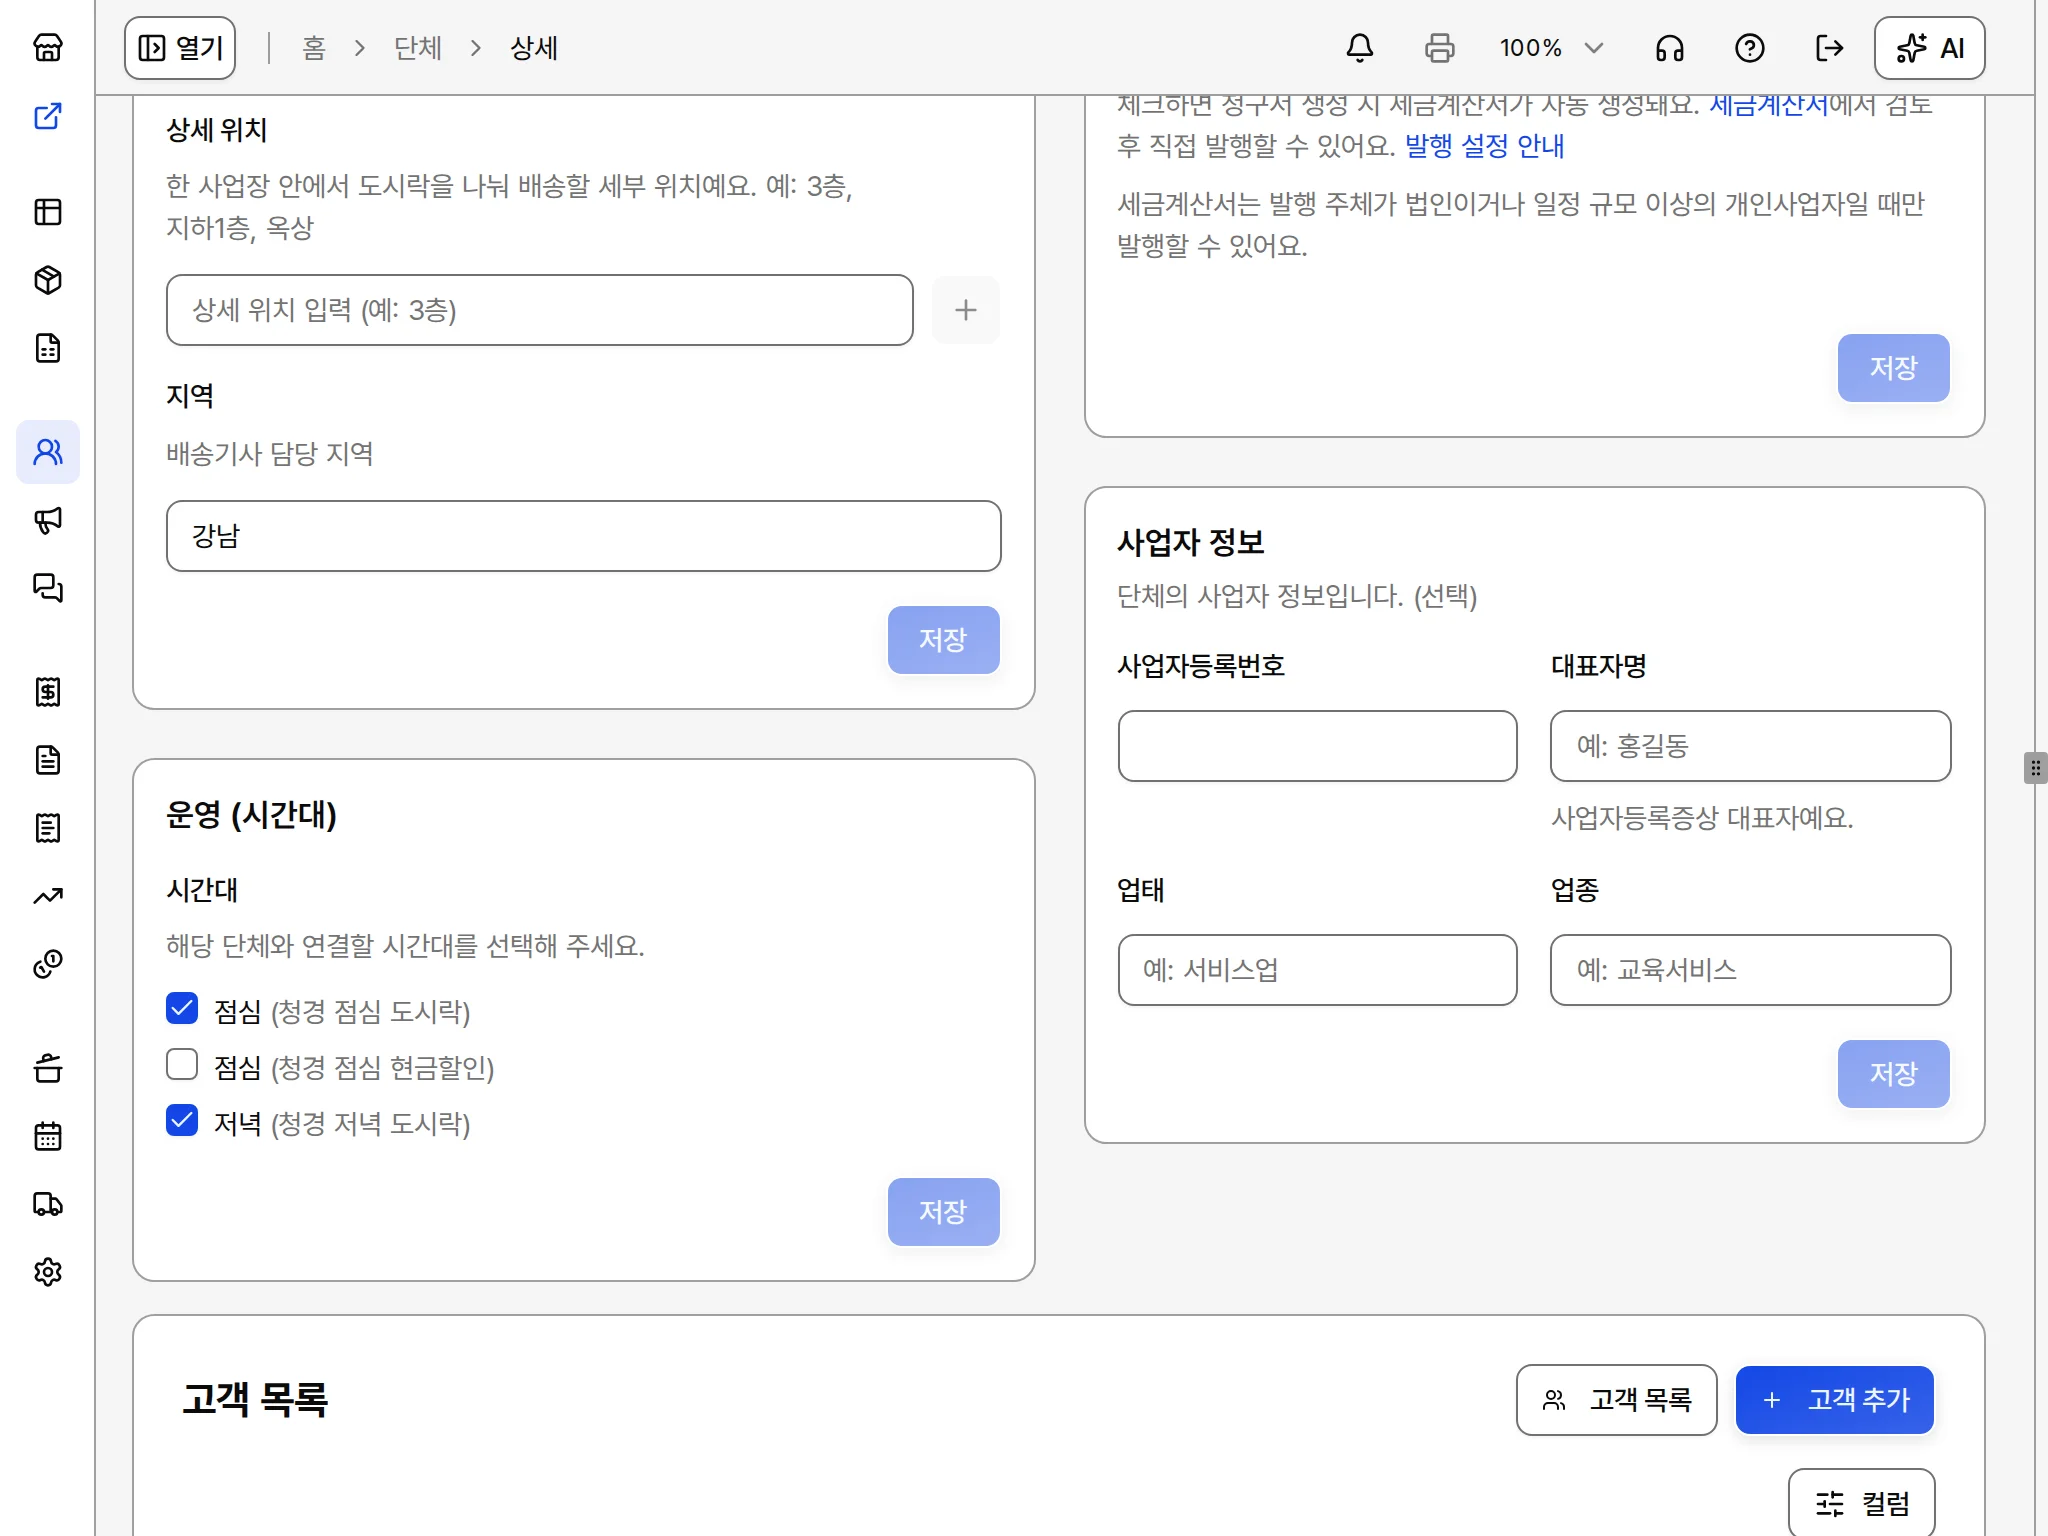Click the logout icon
The image size is (2048, 1536).
coord(1830,48)
